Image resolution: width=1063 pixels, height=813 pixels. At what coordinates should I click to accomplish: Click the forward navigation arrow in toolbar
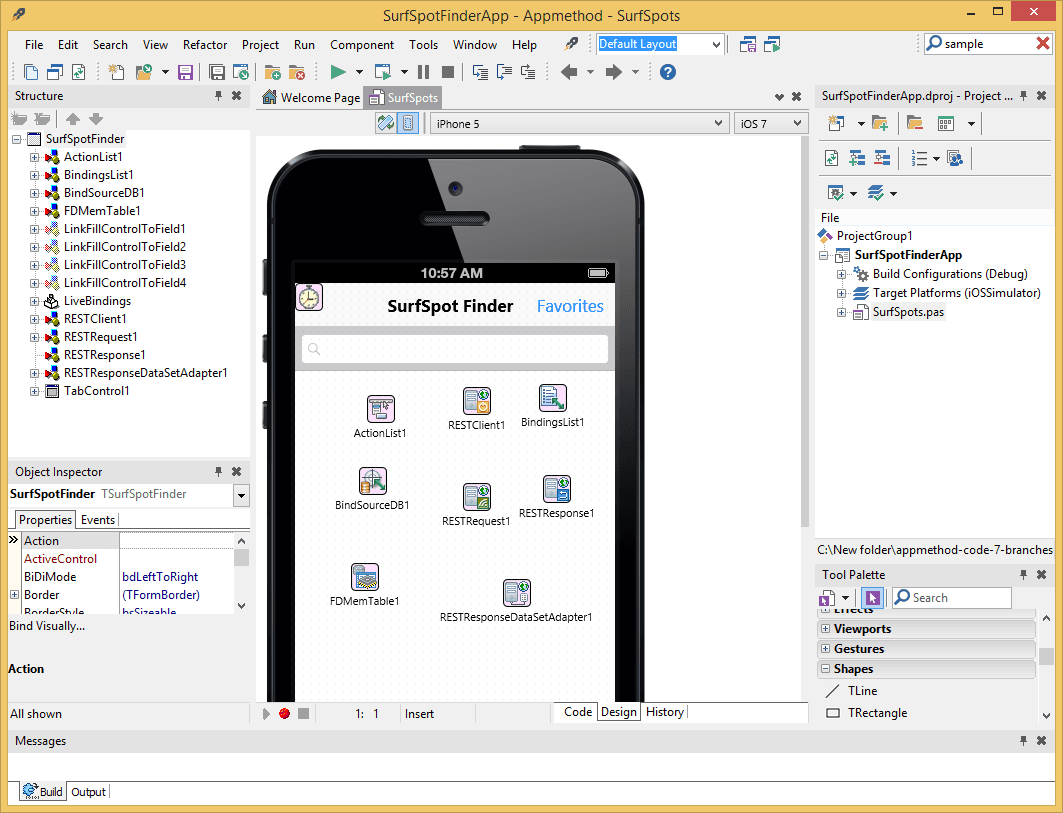pyautogui.click(x=614, y=72)
